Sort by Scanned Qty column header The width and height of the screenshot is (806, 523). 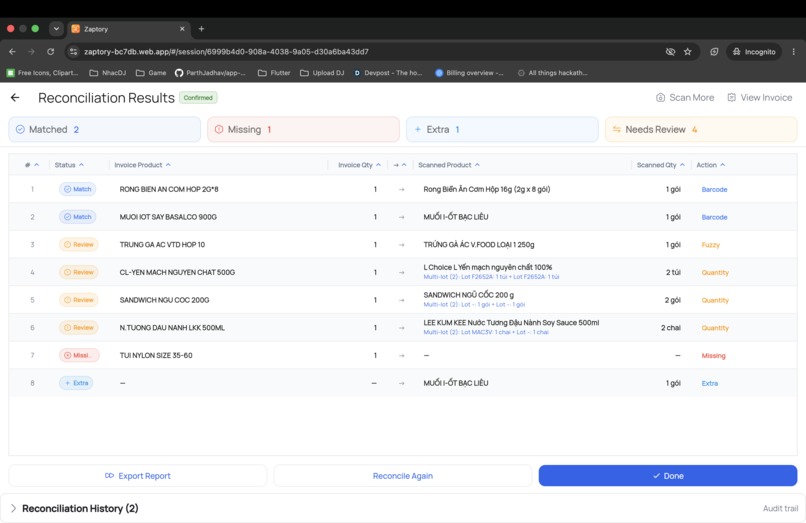661,165
